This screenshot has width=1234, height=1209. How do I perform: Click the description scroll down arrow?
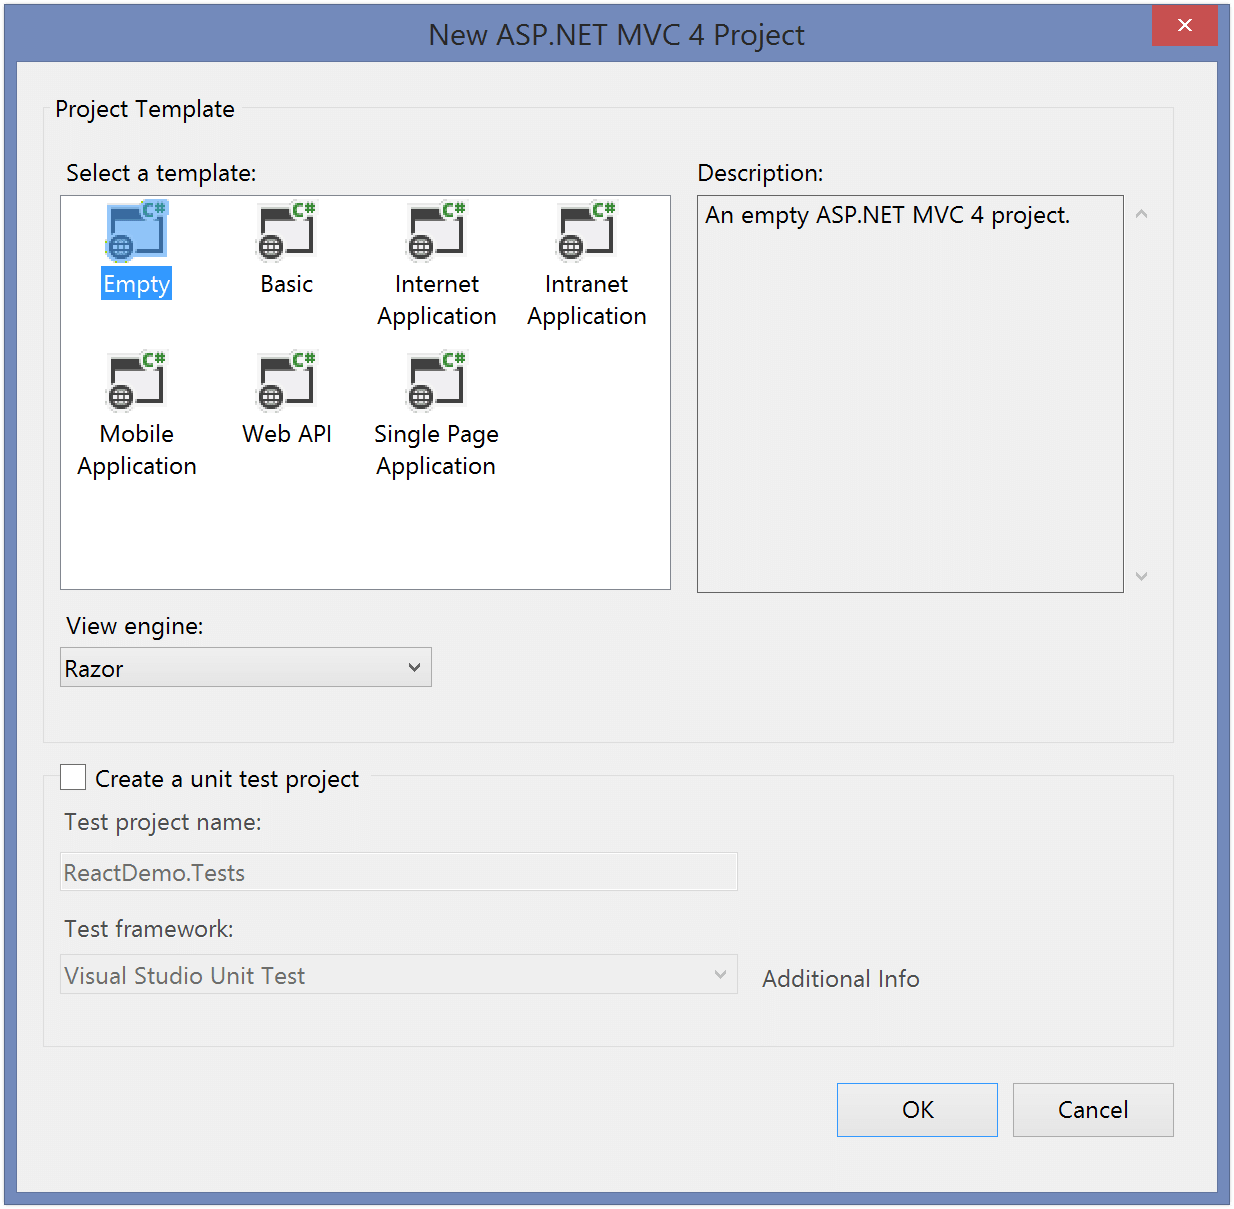(x=1141, y=576)
